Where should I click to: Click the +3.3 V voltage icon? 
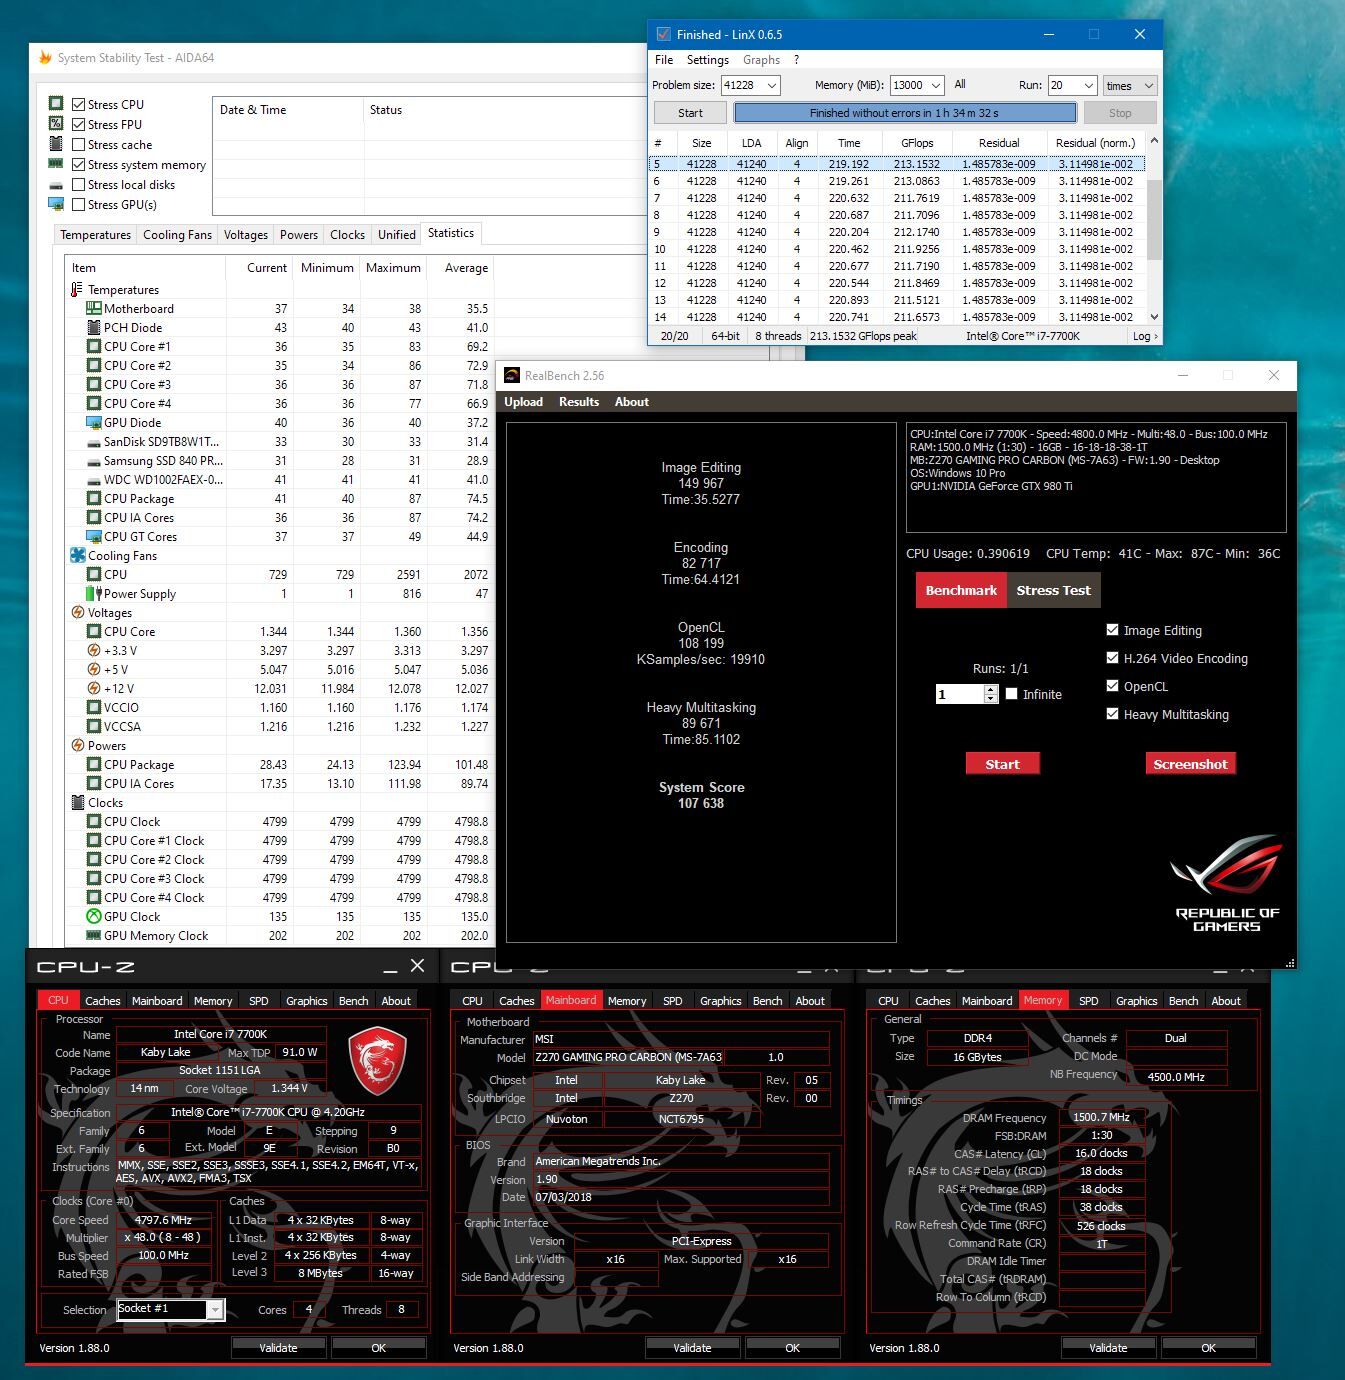[93, 651]
